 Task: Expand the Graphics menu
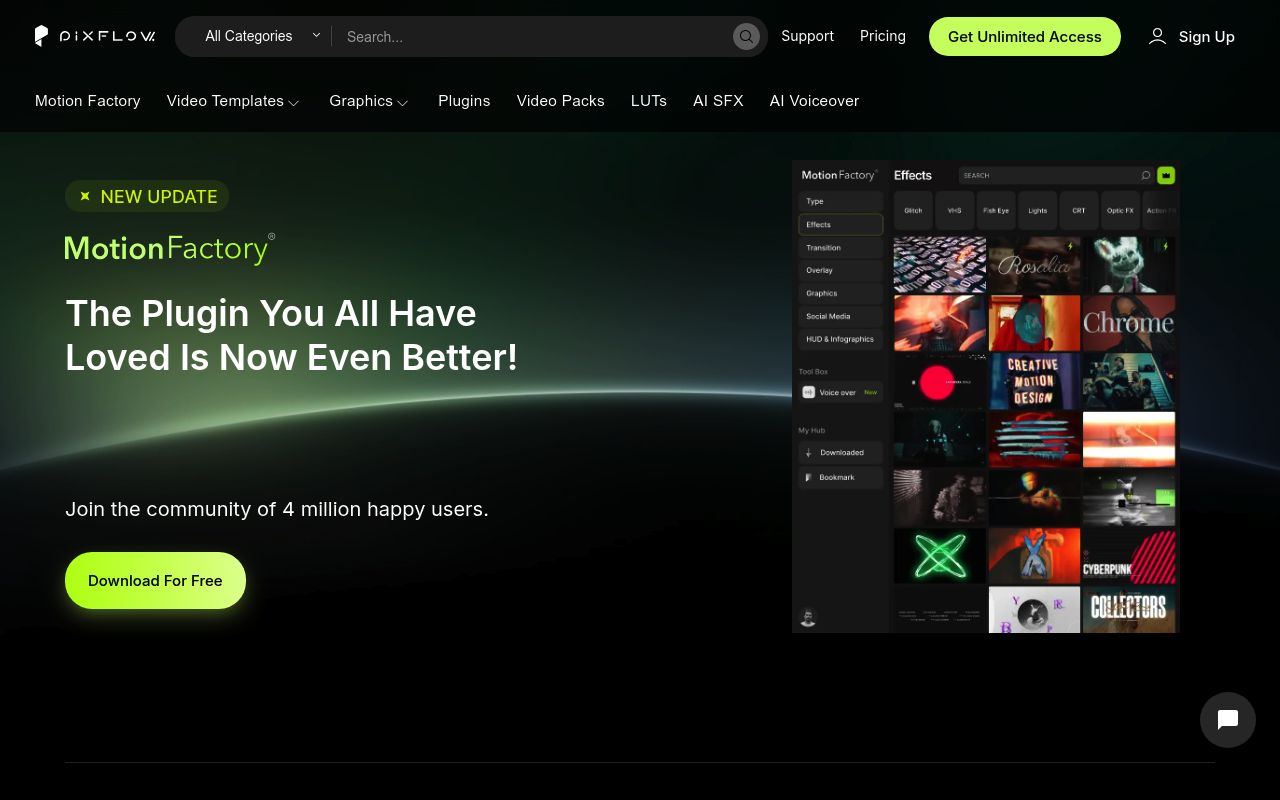pyautogui.click(x=369, y=101)
